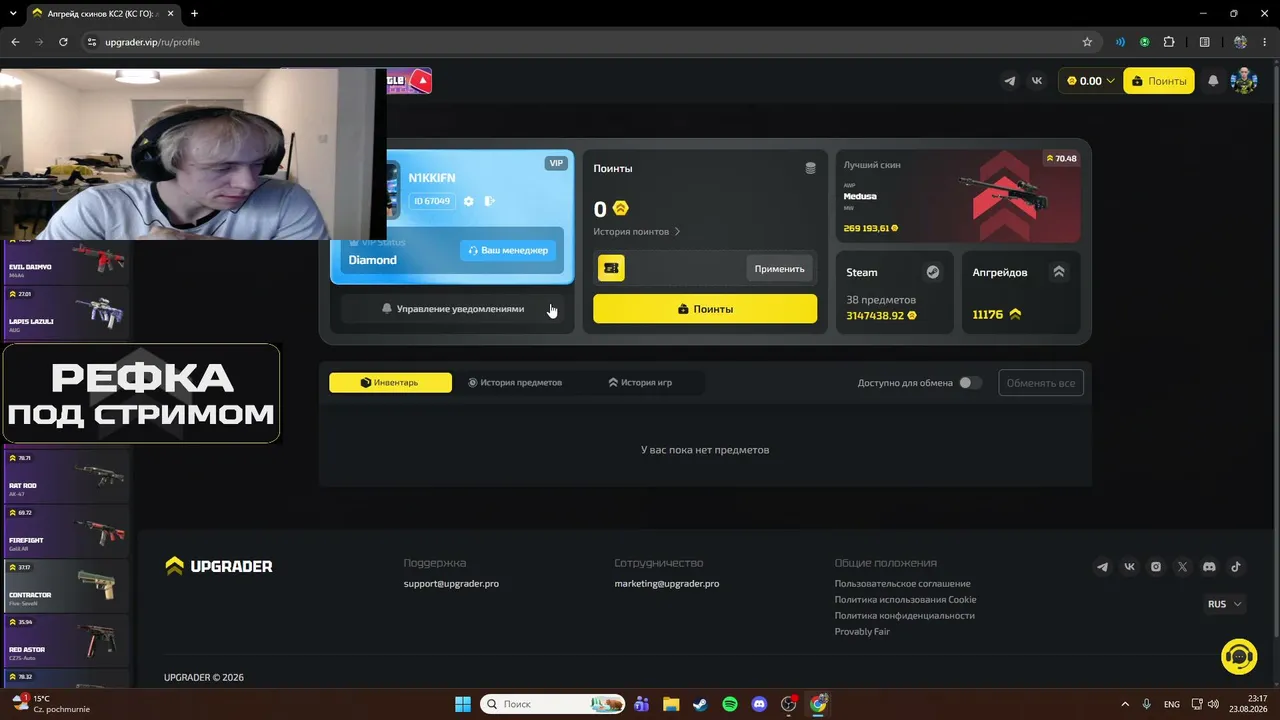
Task: Click the Steam logo icon in the Steam card
Action: pos(933,272)
